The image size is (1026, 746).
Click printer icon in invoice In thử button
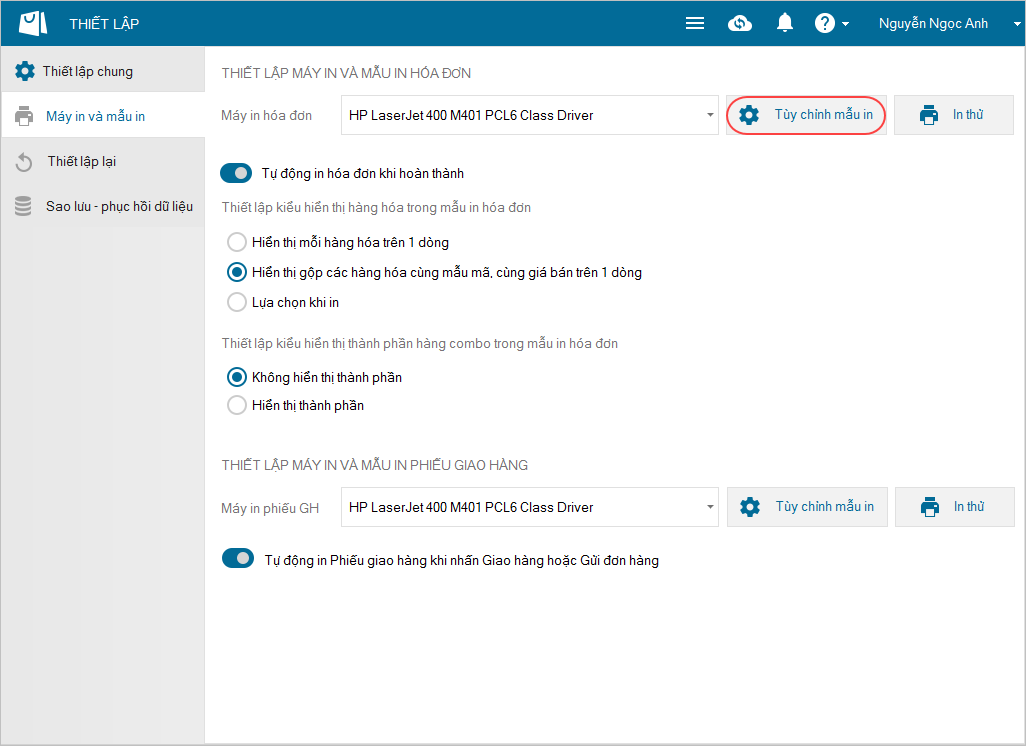pyautogui.click(x=929, y=115)
